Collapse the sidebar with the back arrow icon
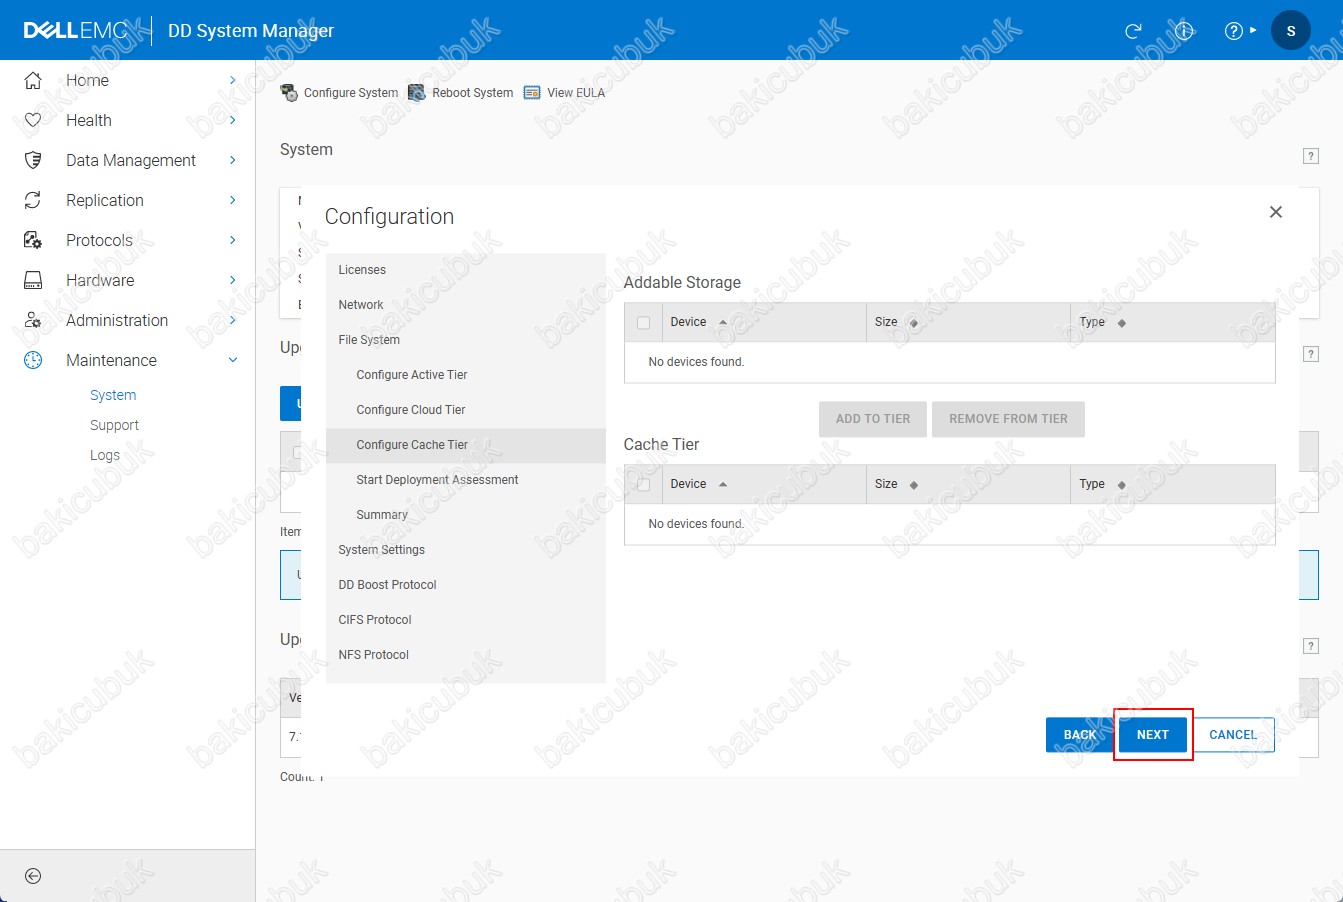 click(33, 876)
